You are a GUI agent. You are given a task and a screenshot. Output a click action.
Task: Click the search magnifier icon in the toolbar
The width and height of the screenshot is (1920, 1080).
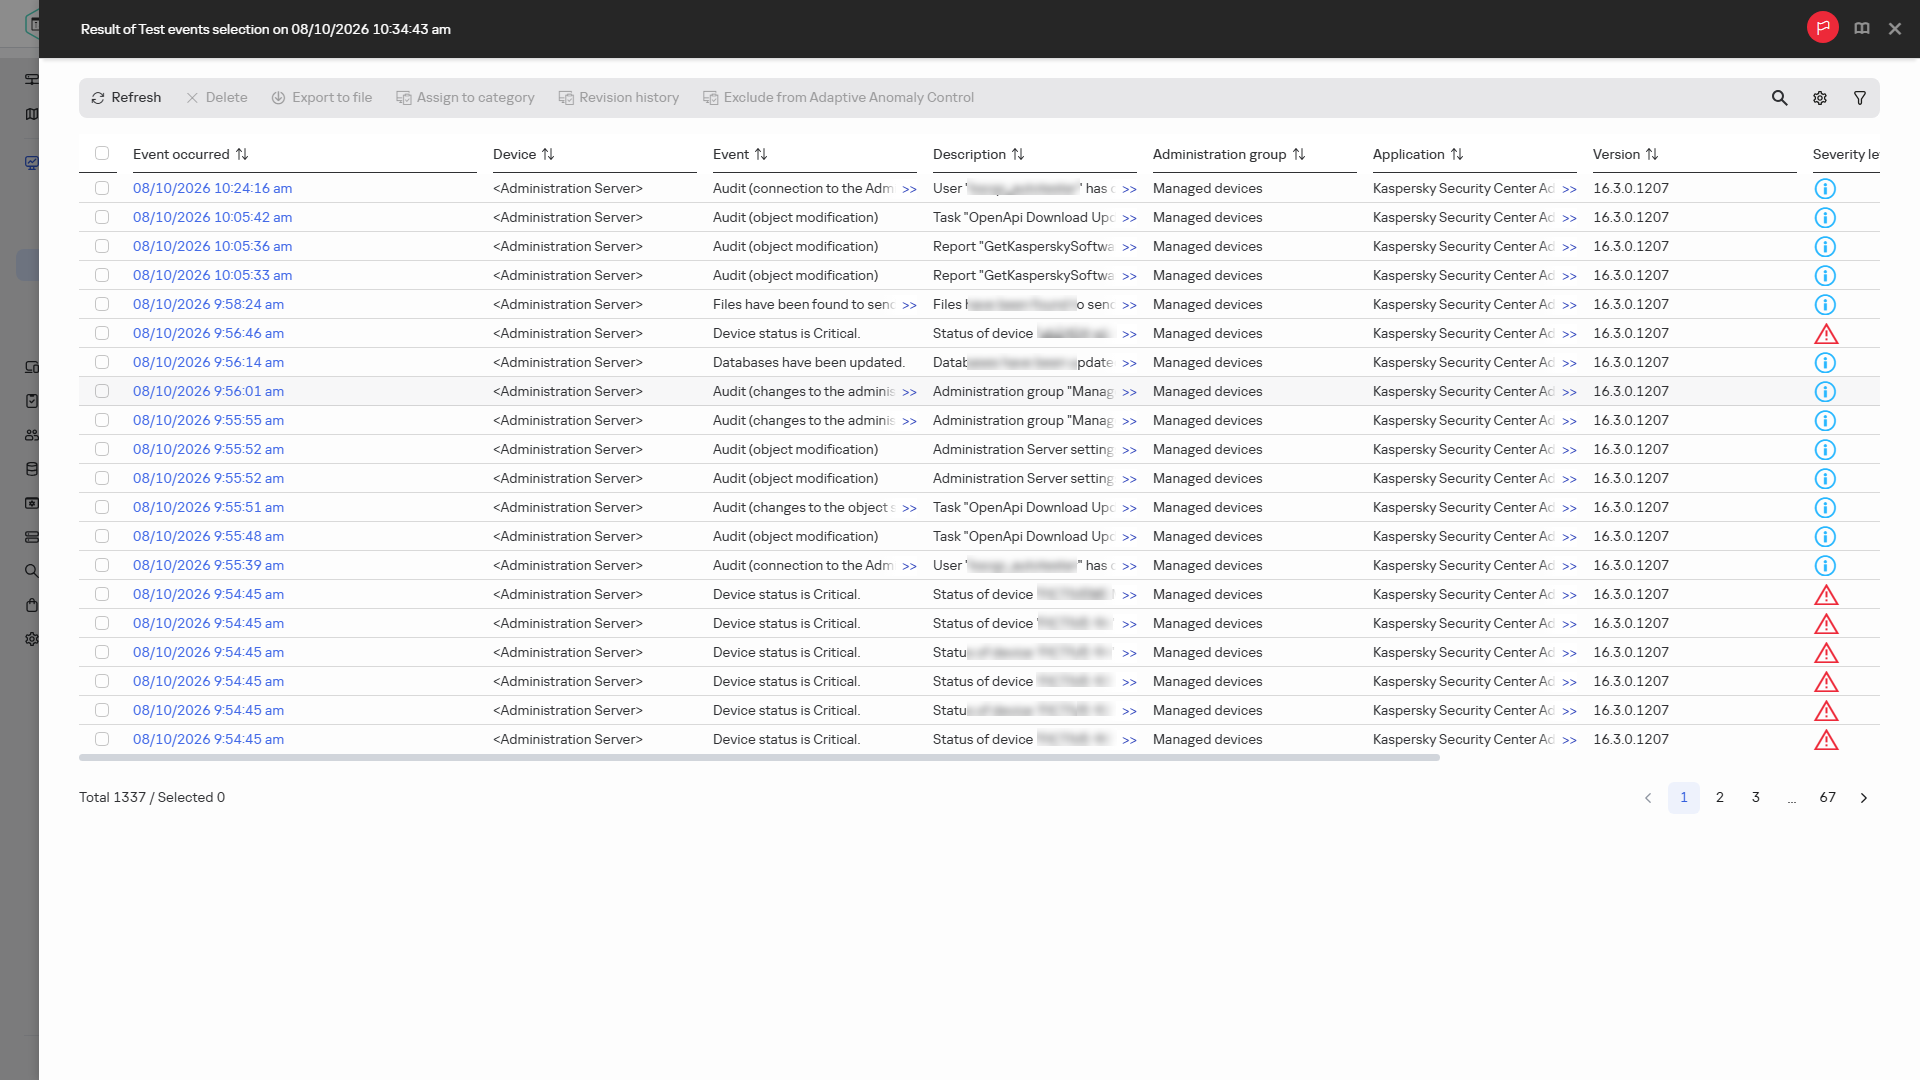pos(1779,98)
